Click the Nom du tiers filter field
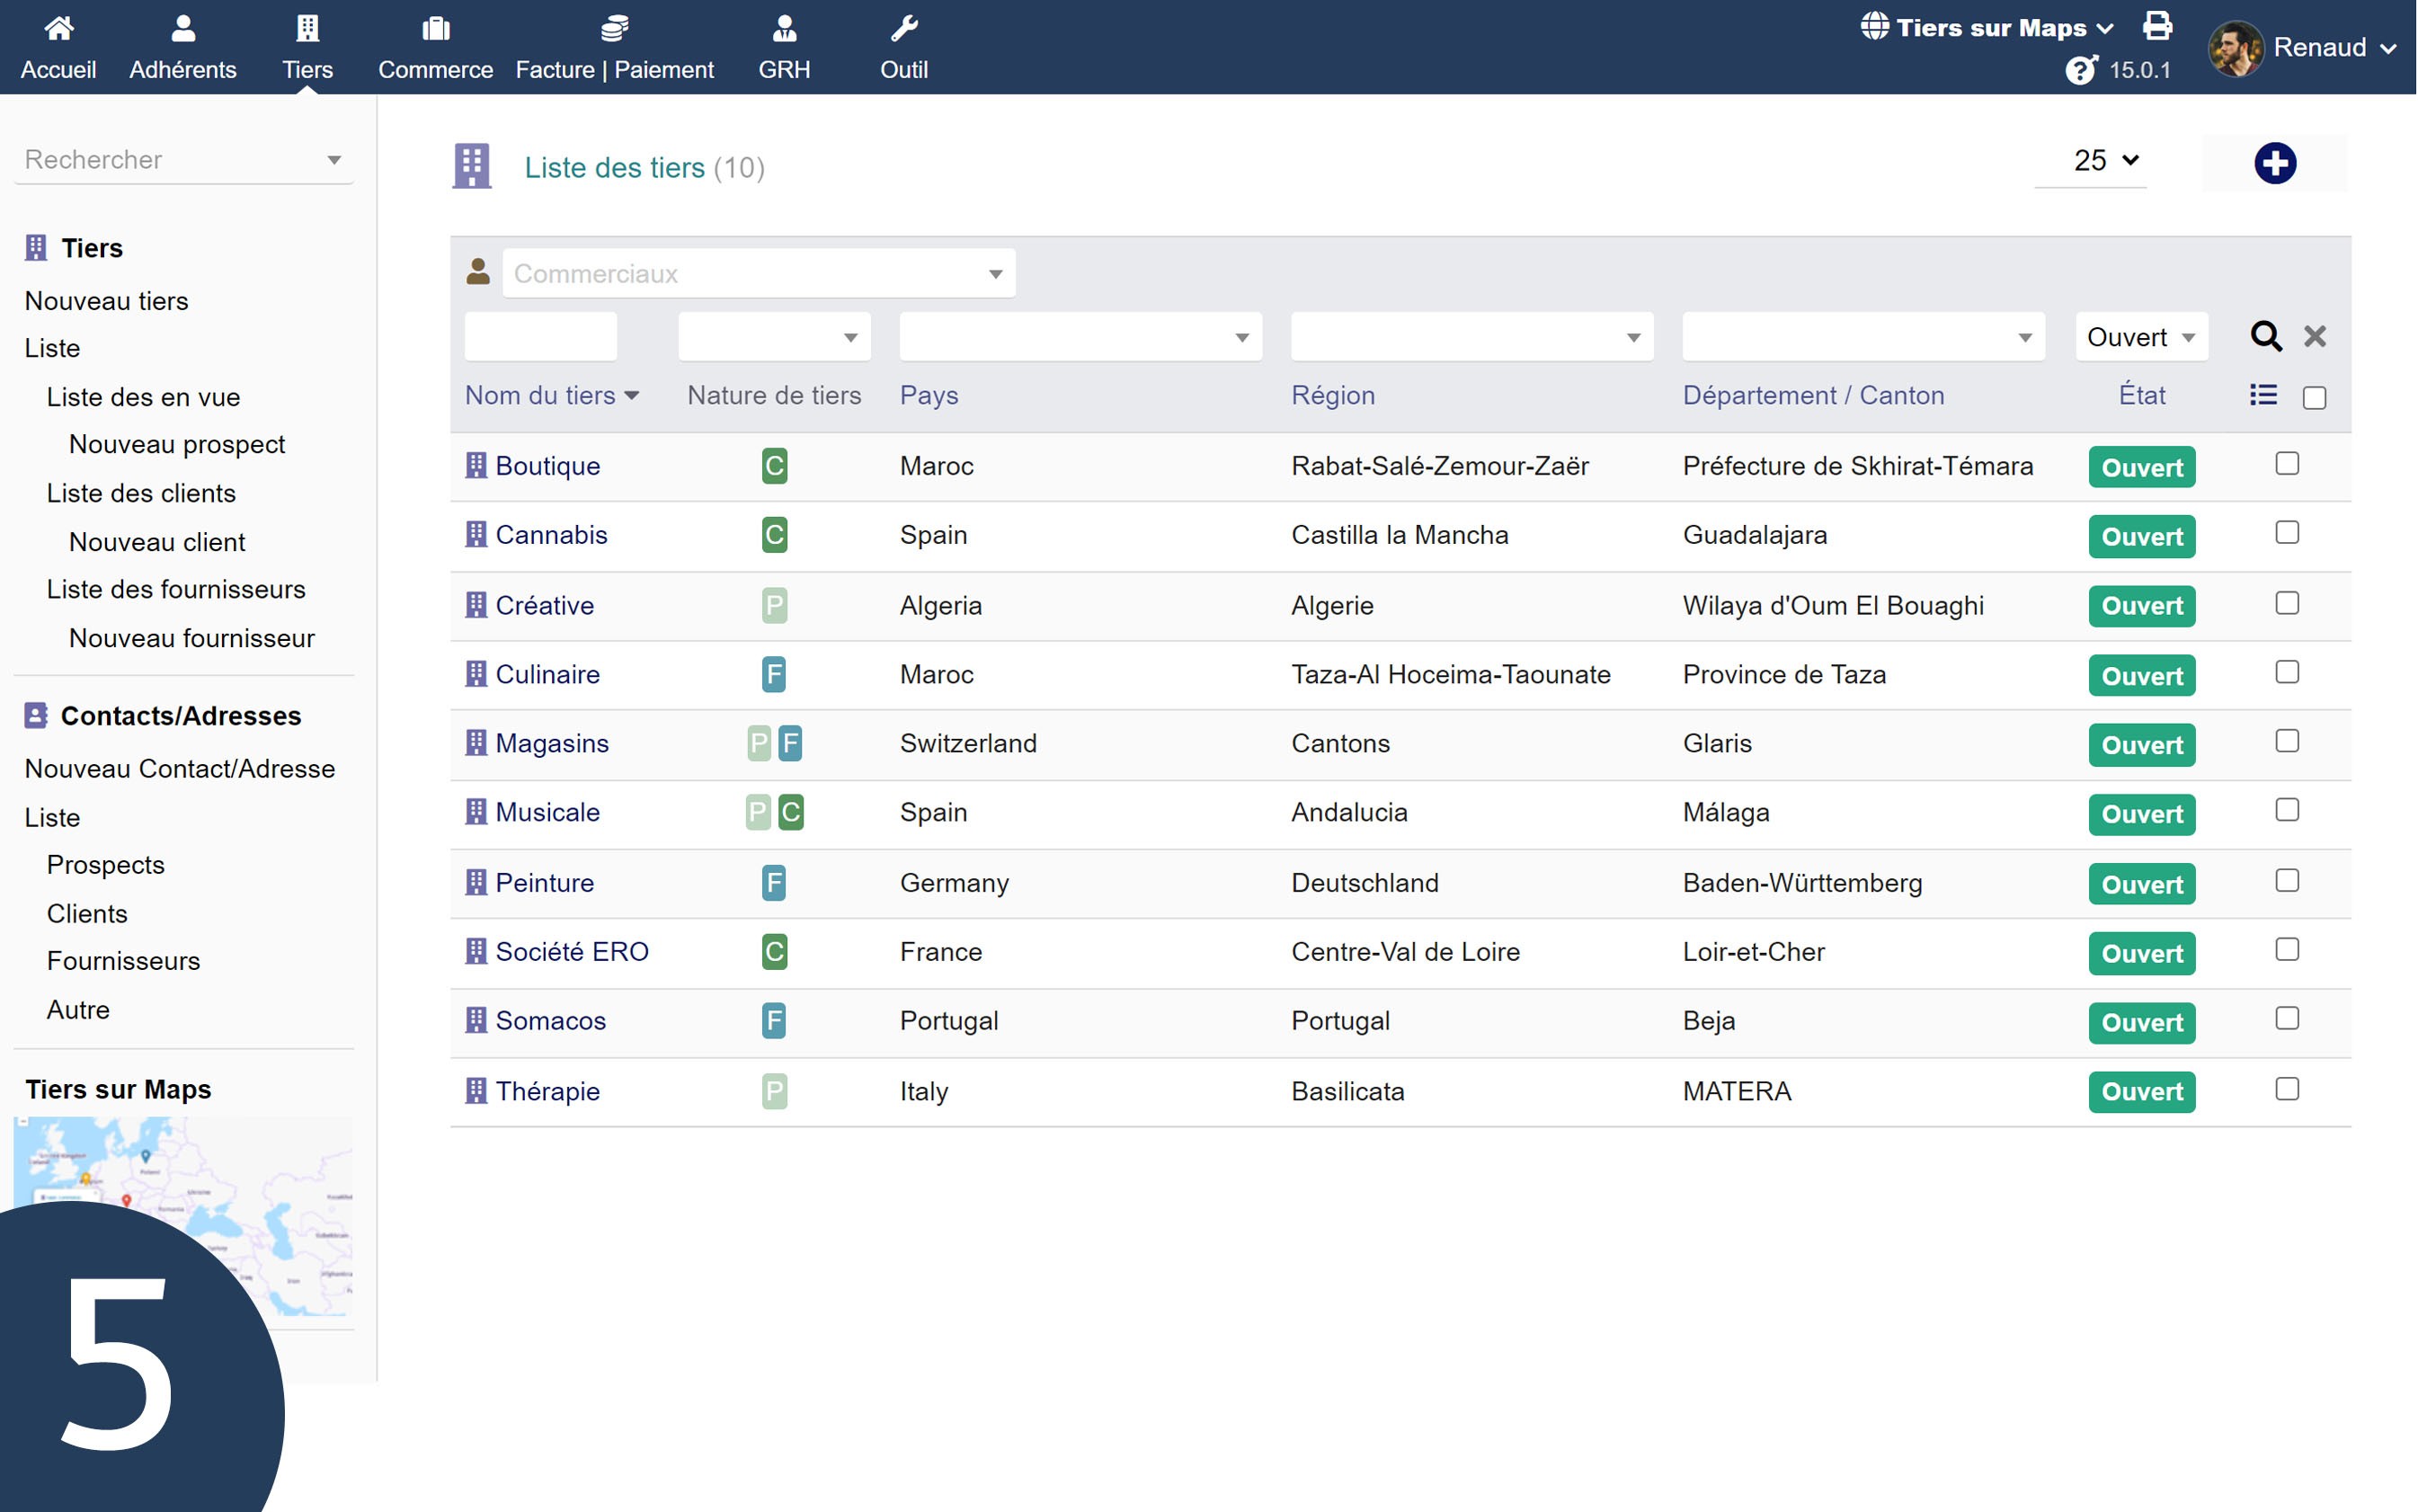The image size is (2418, 1512). (540, 337)
